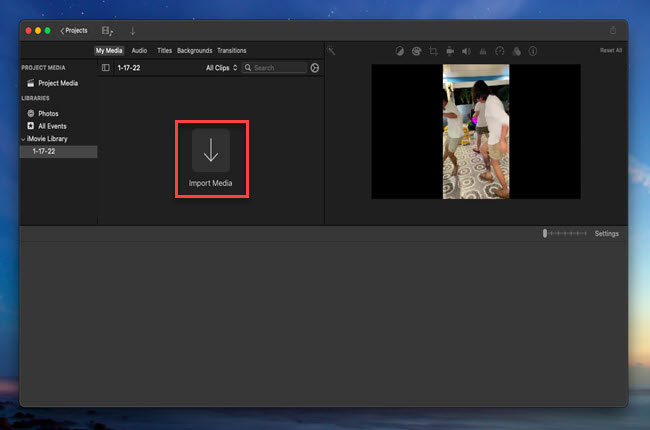Switch to the Audio tab
This screenshot has height=430, width=650.
(139, 50)
